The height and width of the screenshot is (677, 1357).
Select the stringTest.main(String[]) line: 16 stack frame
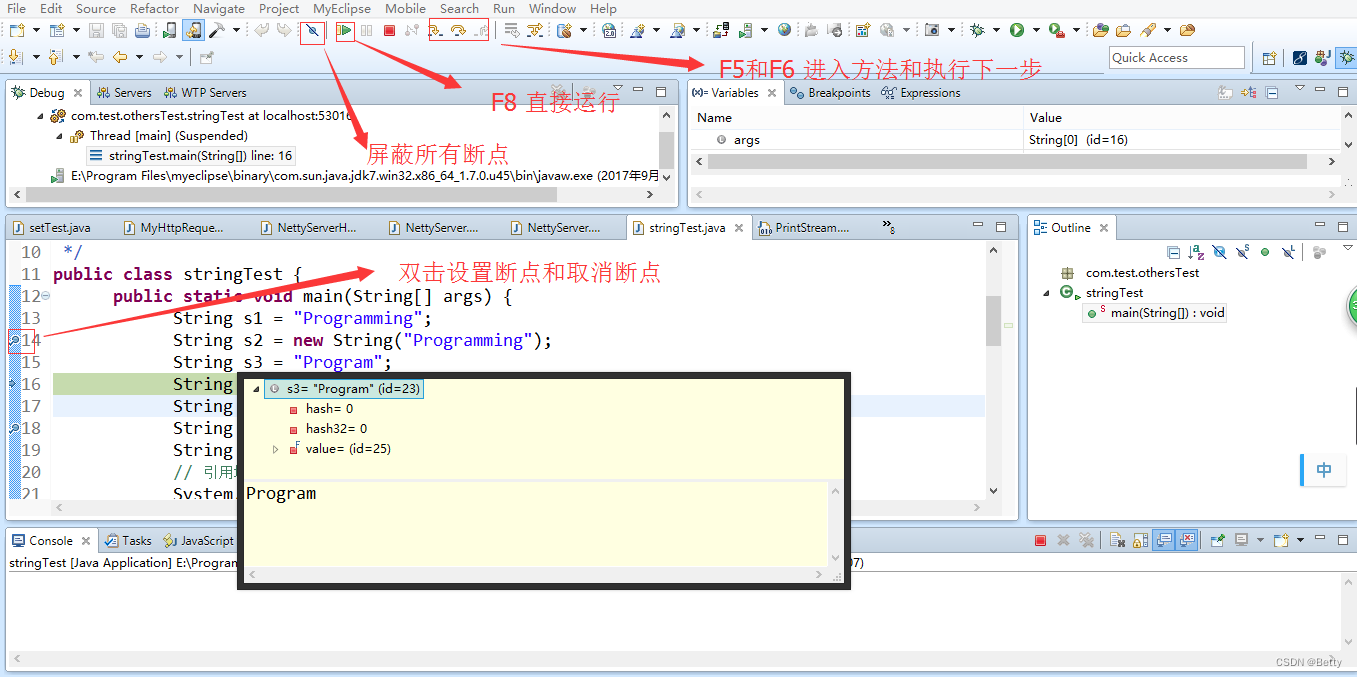(191, 156)
